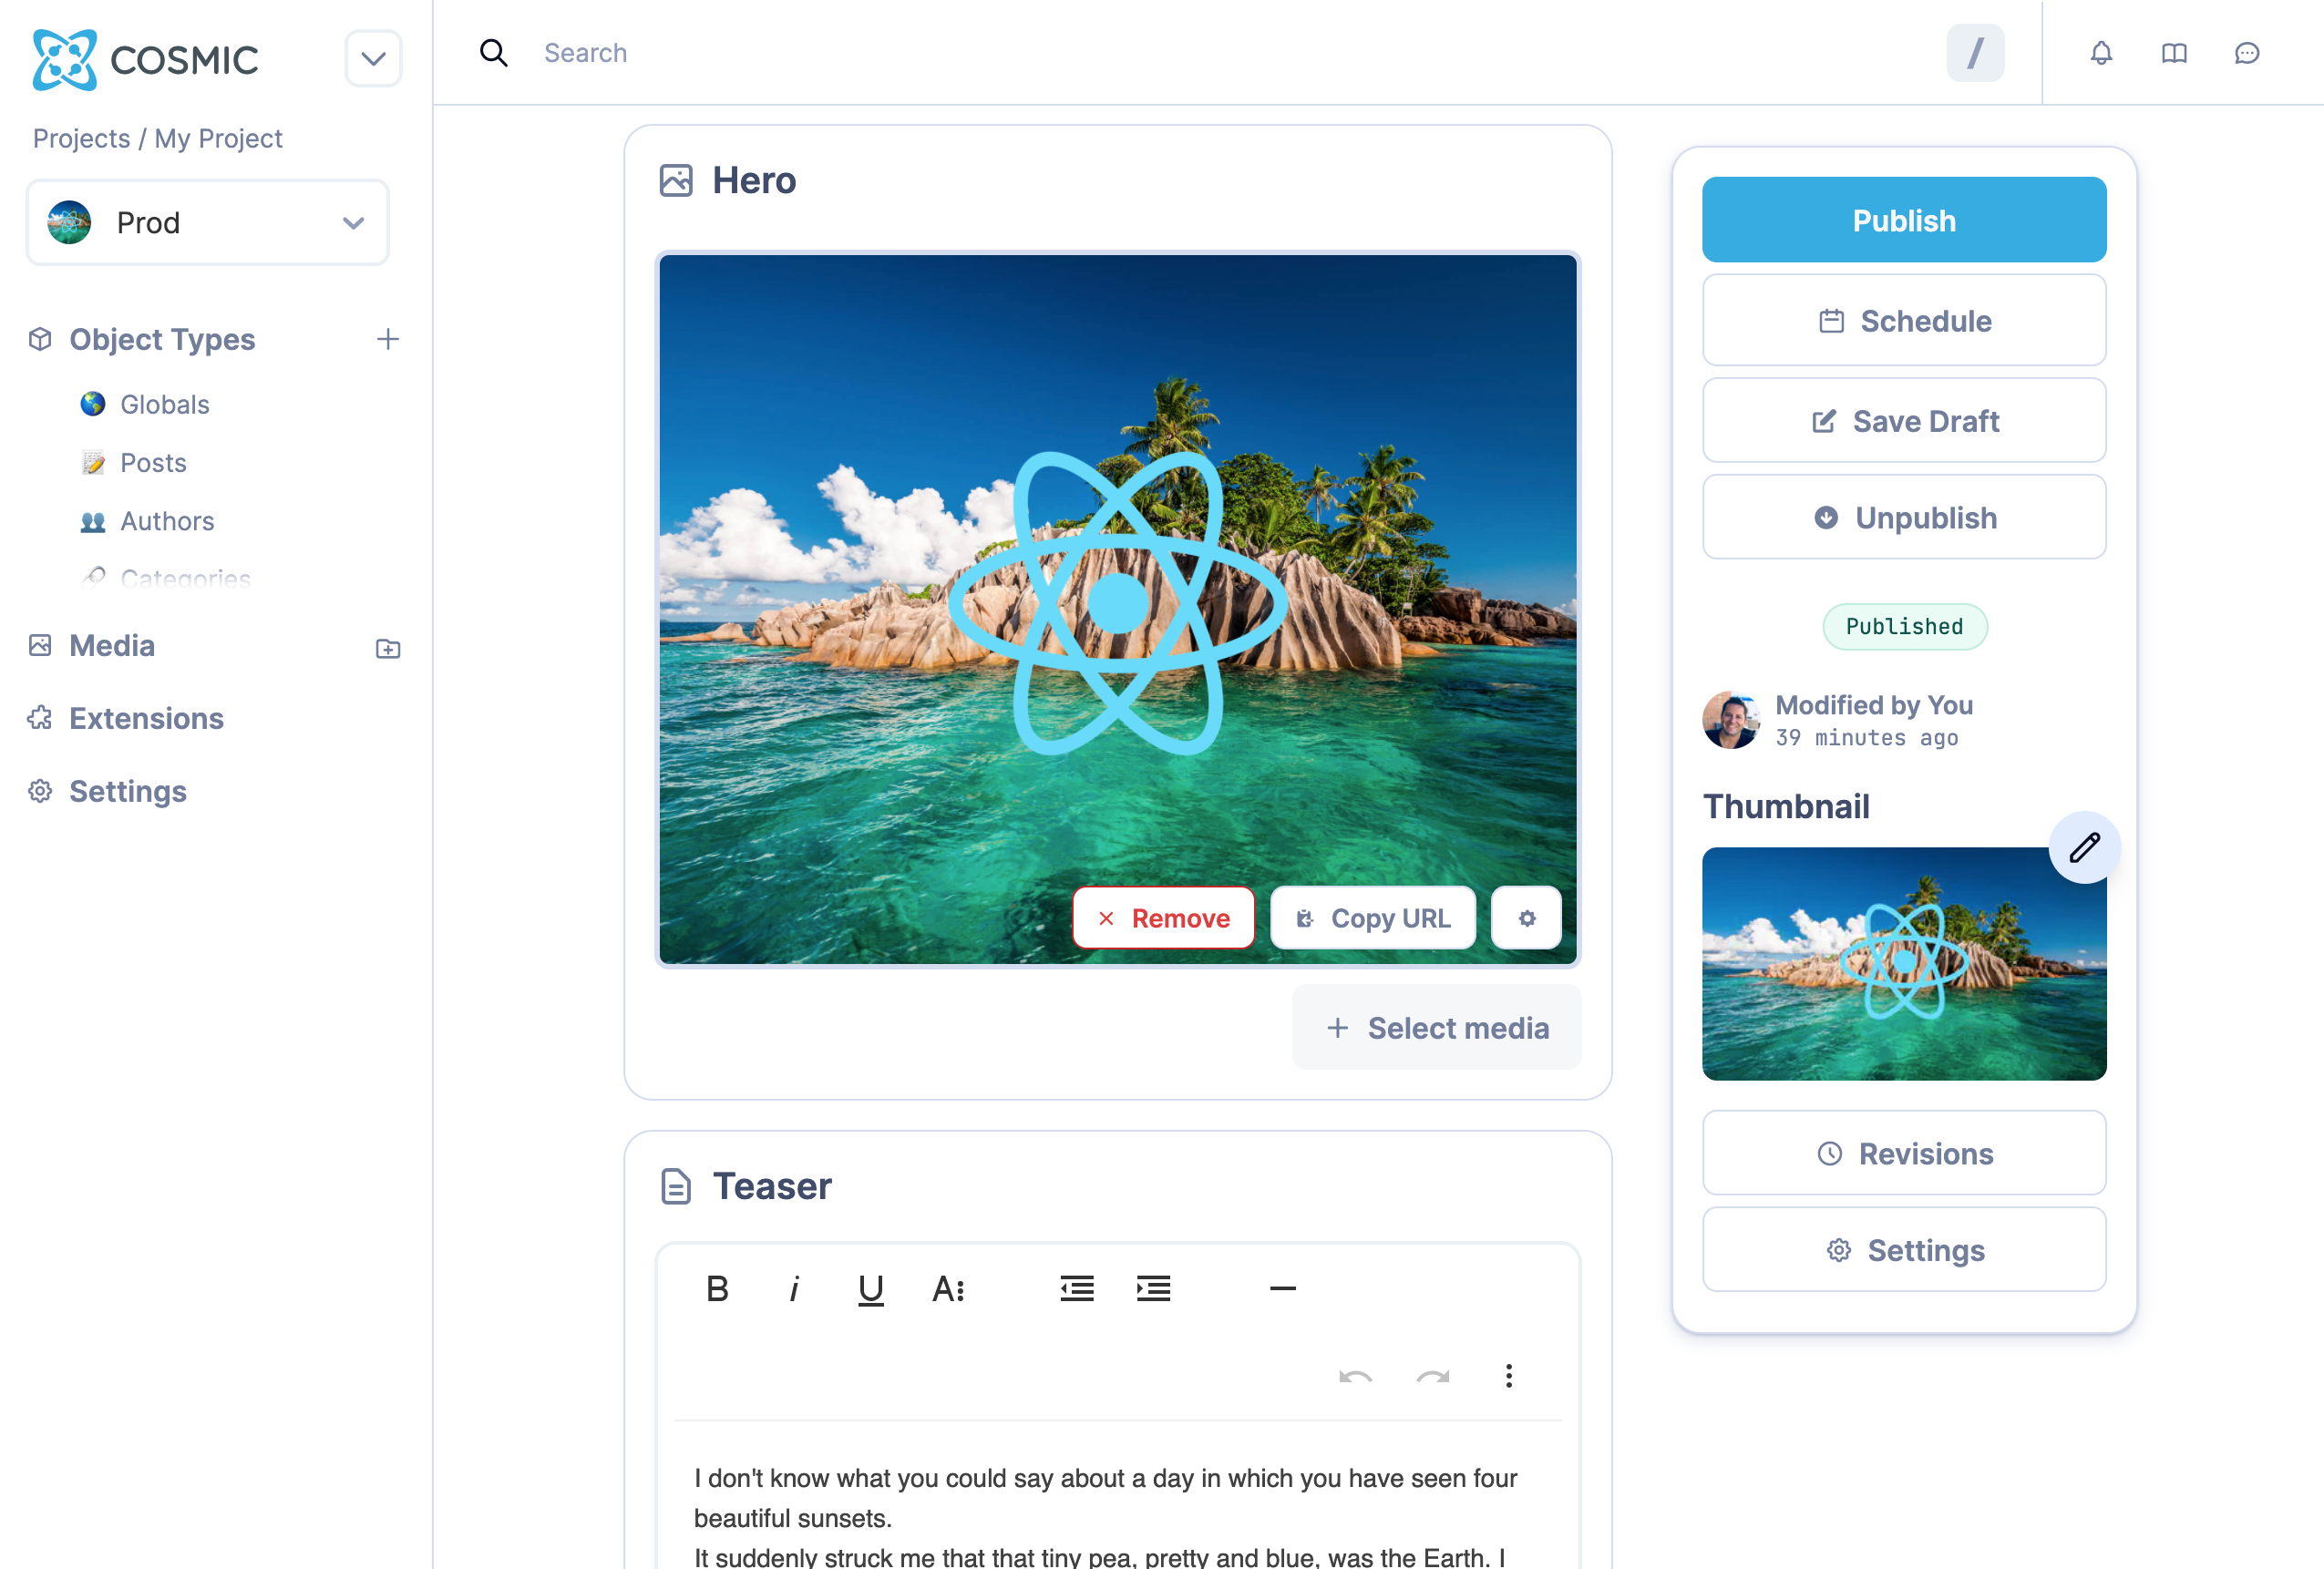Open Authors from Object Types
2324x1569 pixels.
167,520
